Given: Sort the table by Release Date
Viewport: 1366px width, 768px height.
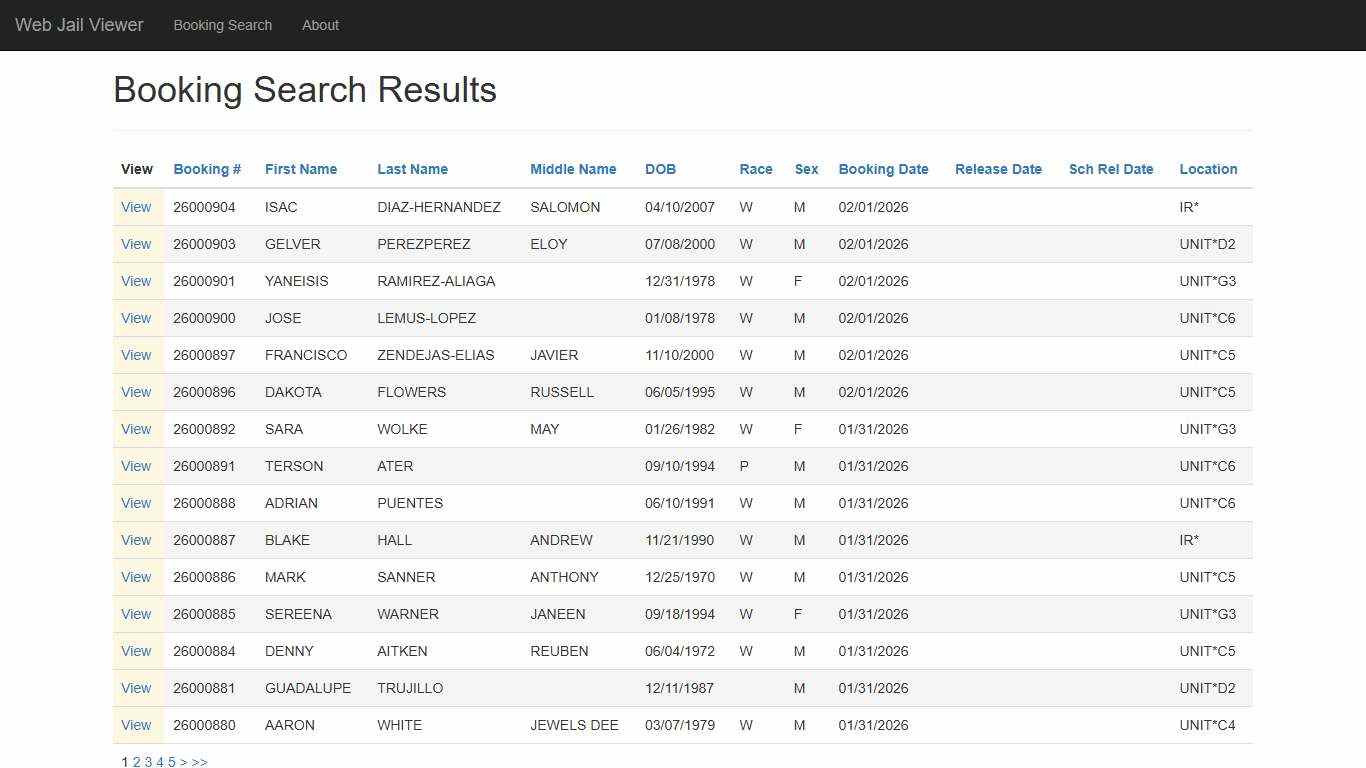Looking at the screenshot, I should pyautogui.click(x=998, y=169).
